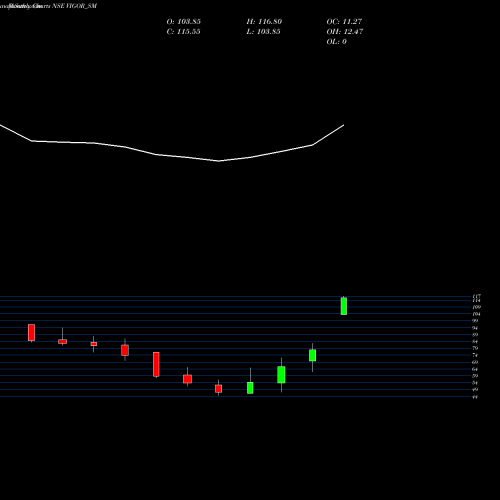Select the lowest green candle near 49
Screen dimensions: 500x500
[x=250, y=388]
